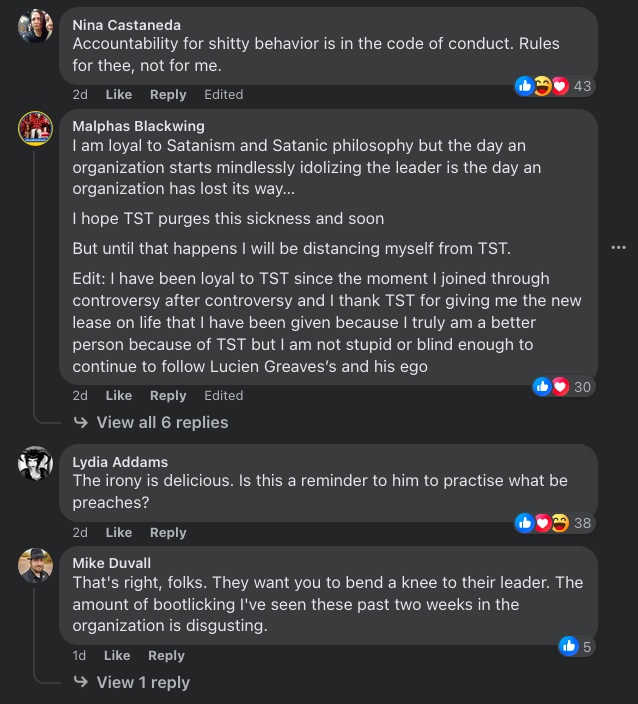638x704 pixels.
Task: View edit history of Nina's comment
Action: [223, 95]
